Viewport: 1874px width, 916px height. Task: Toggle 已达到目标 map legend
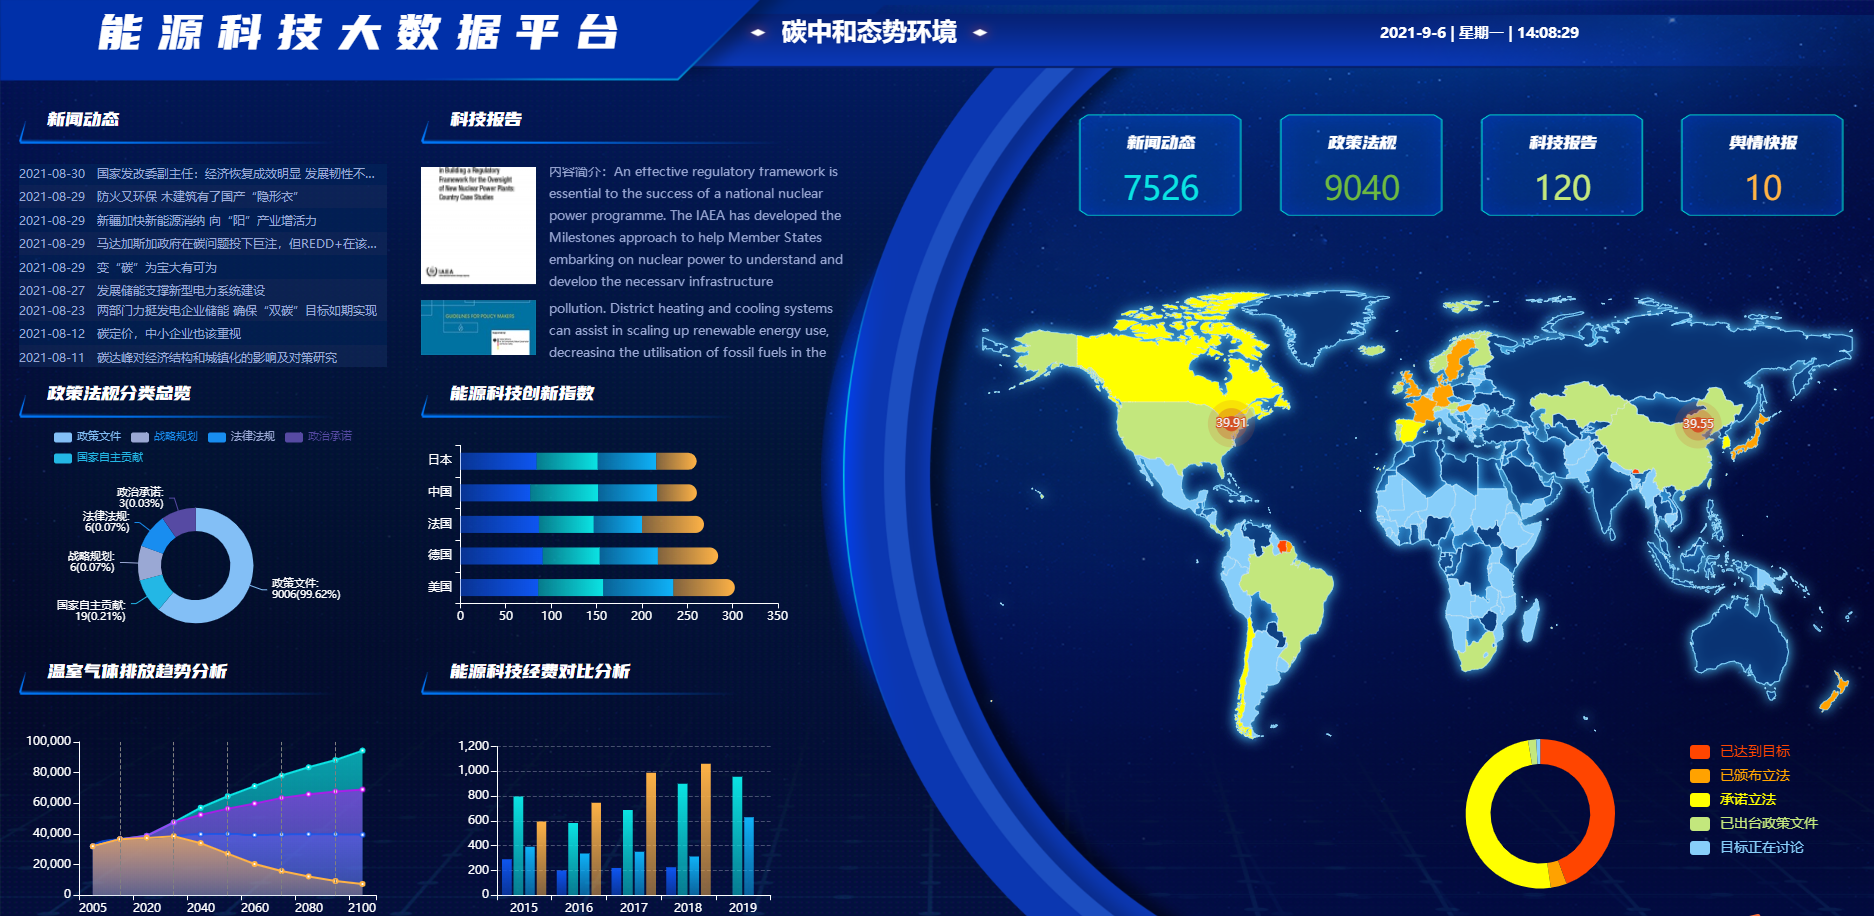[1740, 752]
